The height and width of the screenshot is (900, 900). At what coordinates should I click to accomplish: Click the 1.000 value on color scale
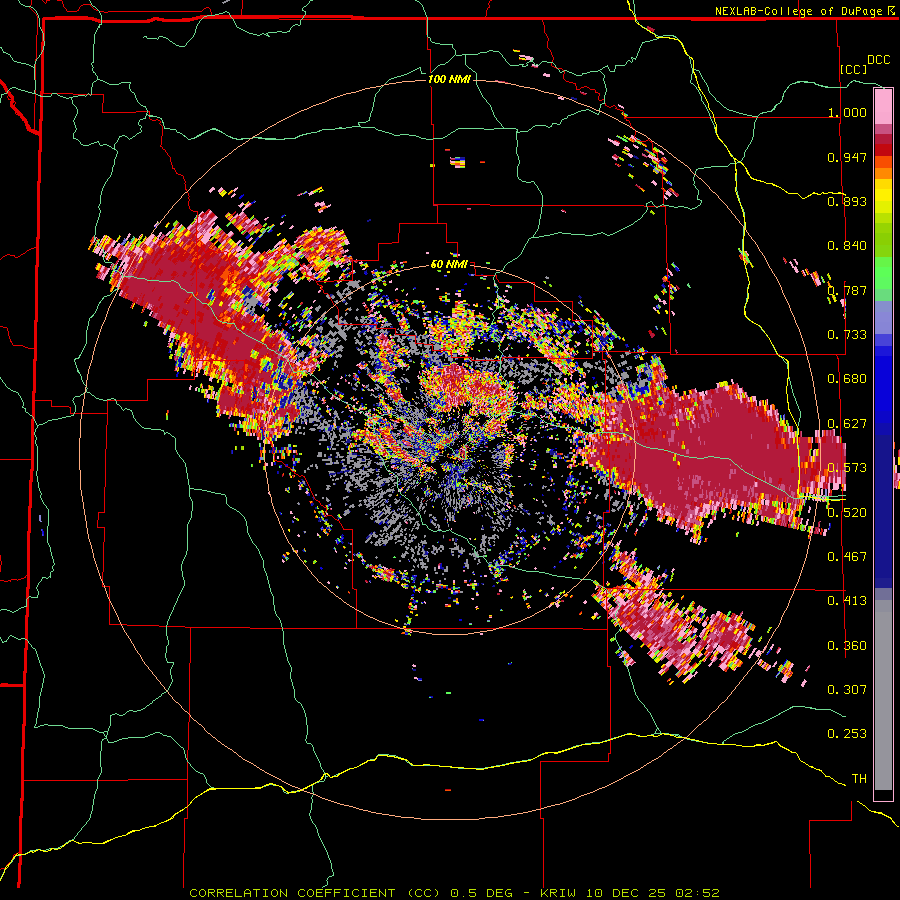tap(847, 112)
